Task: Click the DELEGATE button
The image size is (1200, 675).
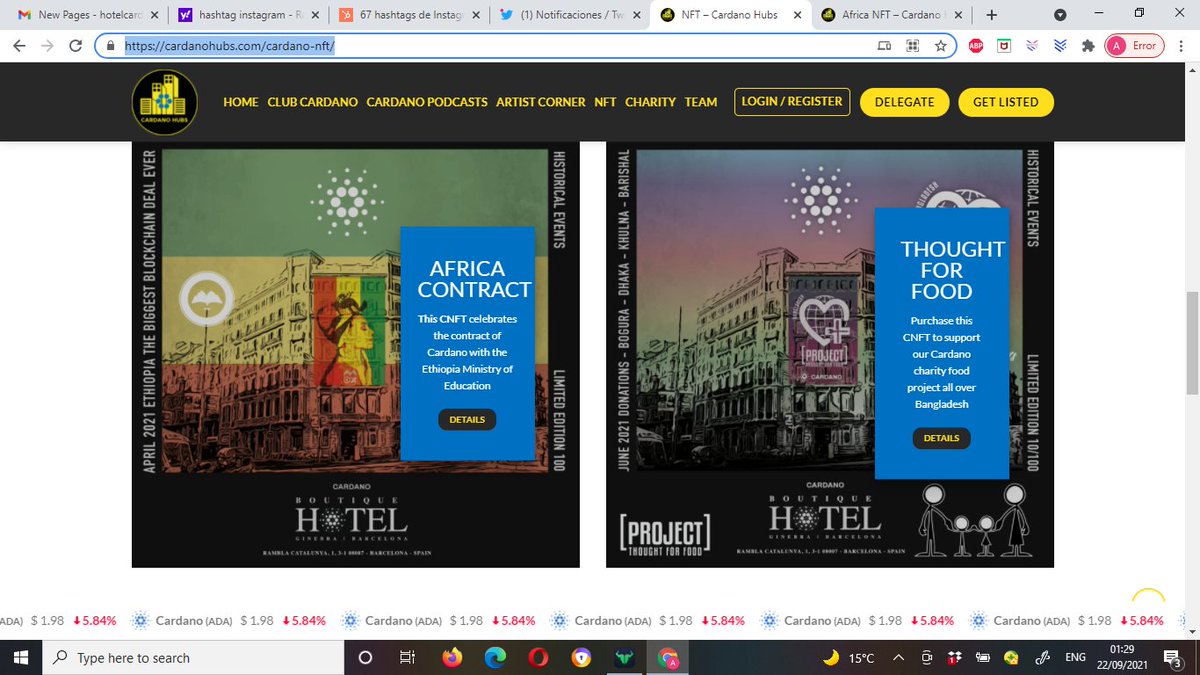Action: [x=904, y=102]
